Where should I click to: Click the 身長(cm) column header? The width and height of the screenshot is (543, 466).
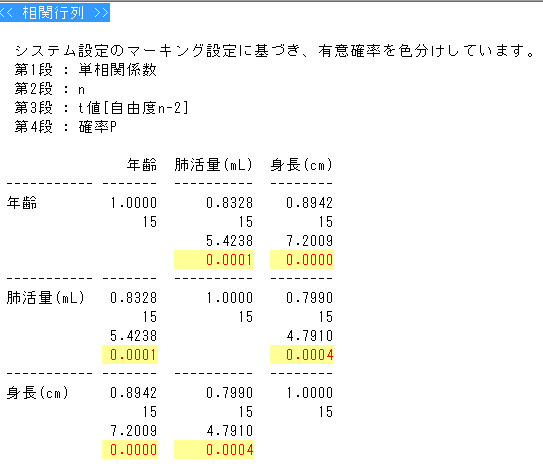tap(302, 165)
